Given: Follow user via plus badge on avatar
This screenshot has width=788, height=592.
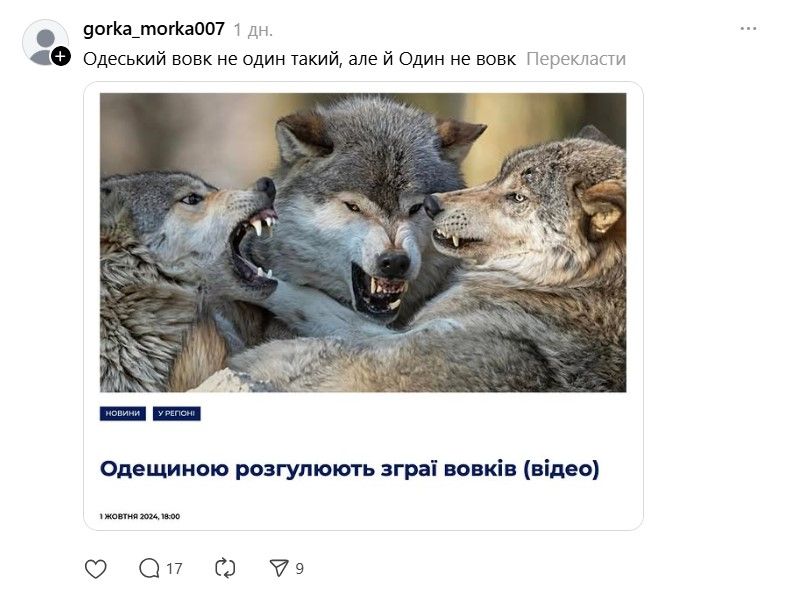Looking at the screenshot, I should coord(61,56).
